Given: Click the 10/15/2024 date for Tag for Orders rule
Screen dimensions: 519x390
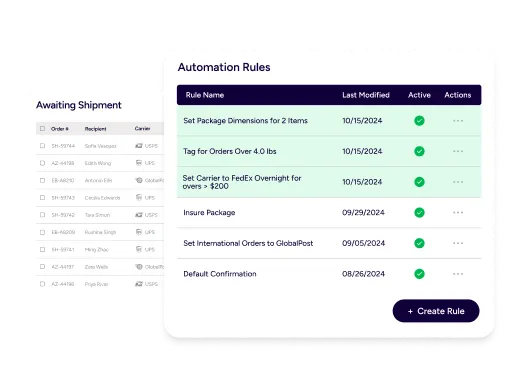Looking at the screenshot, I should point(362,151).
